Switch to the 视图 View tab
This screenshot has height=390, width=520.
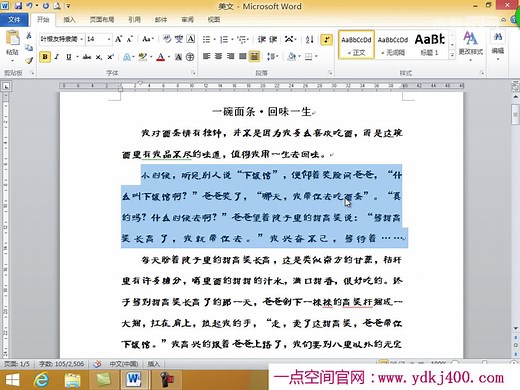214,20
